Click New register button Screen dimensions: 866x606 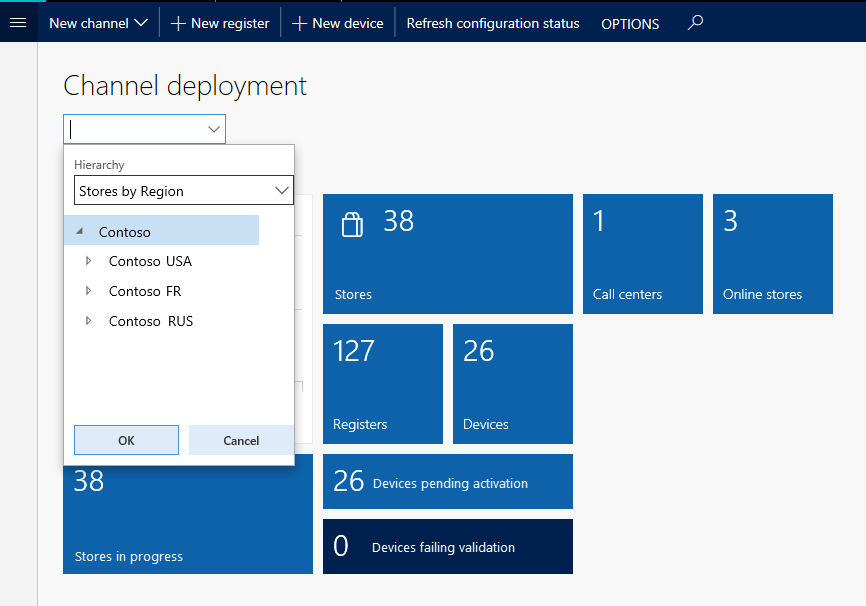click(220, 23)
